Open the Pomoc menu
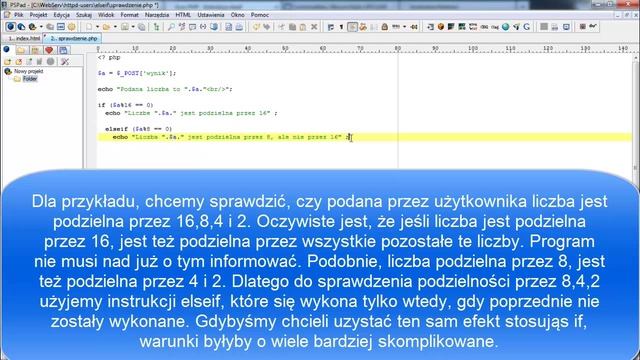The width and height of the screenshot is (640, 360). 260,15
